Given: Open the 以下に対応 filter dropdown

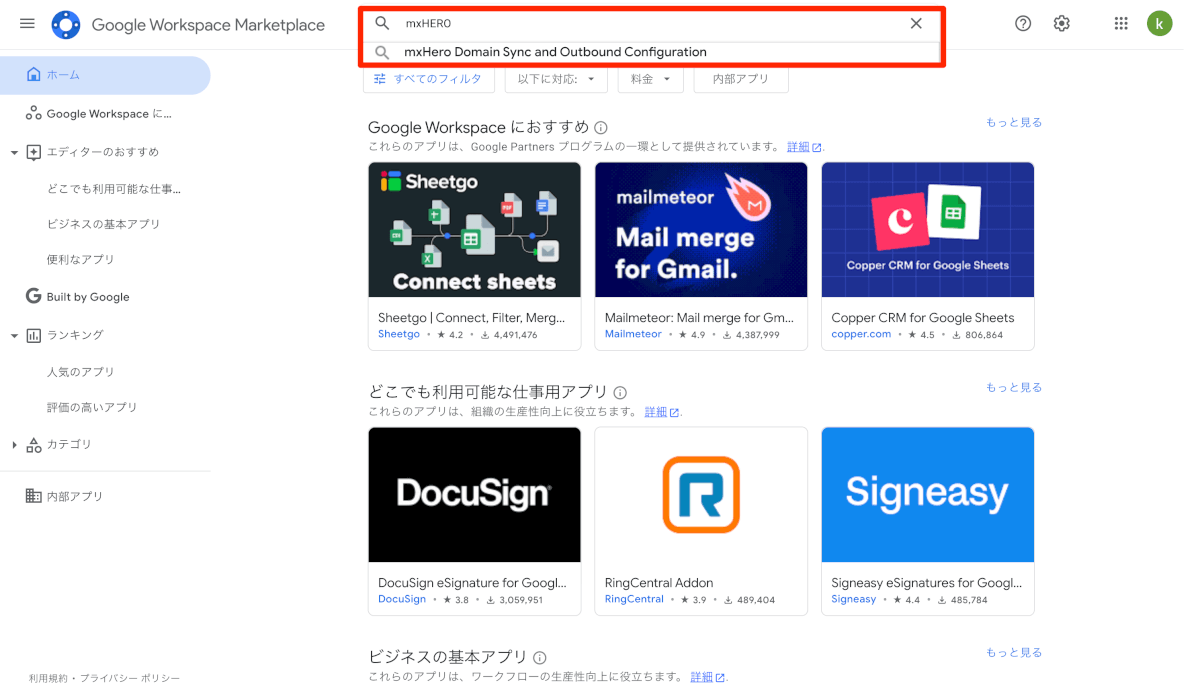Looking at the screenshot, I should (556, 79).
